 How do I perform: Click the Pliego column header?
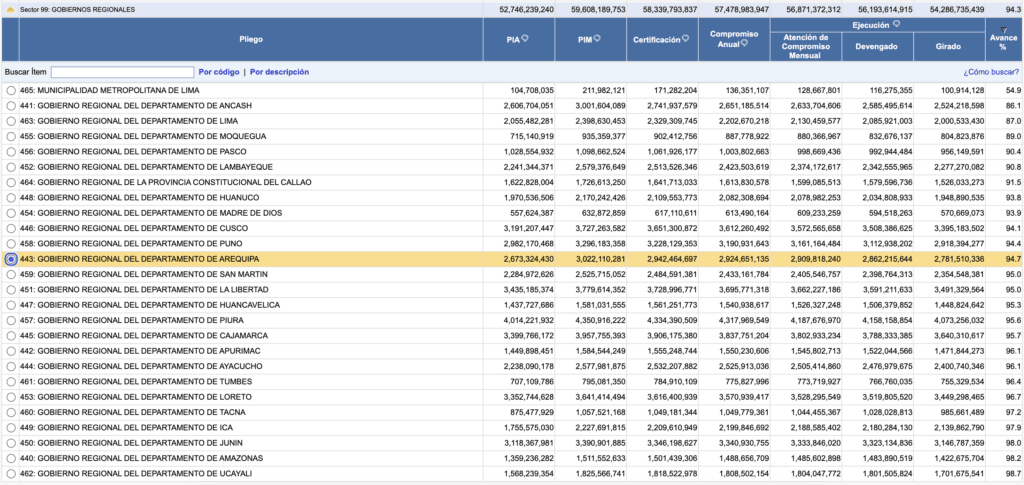click(251, 39)
